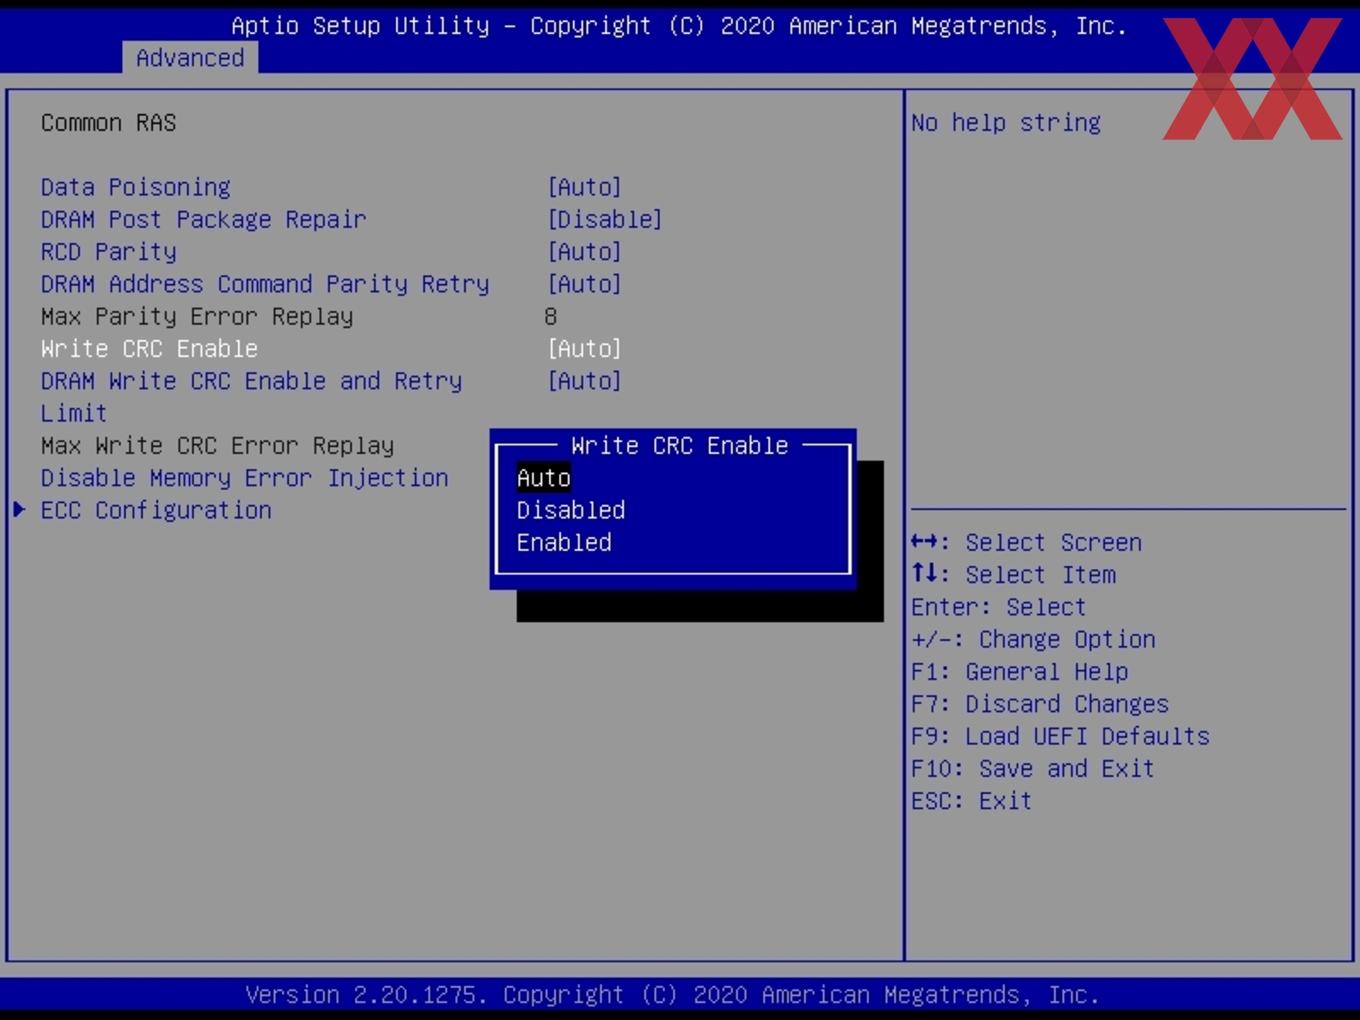The width and height of the screenshot is (1360, 1020).
Task: Open [Auto] value of DRAM Write CRC Retry Limit
Action: 584,381
